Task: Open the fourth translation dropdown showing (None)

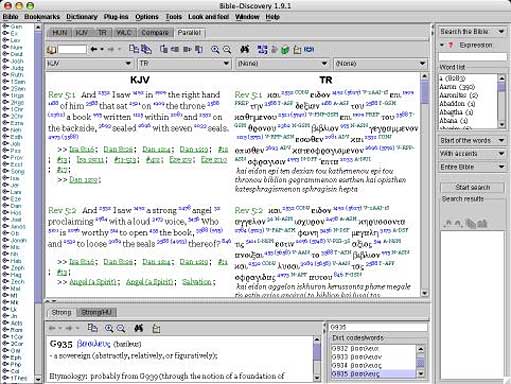Action: [x=380, y=63]
